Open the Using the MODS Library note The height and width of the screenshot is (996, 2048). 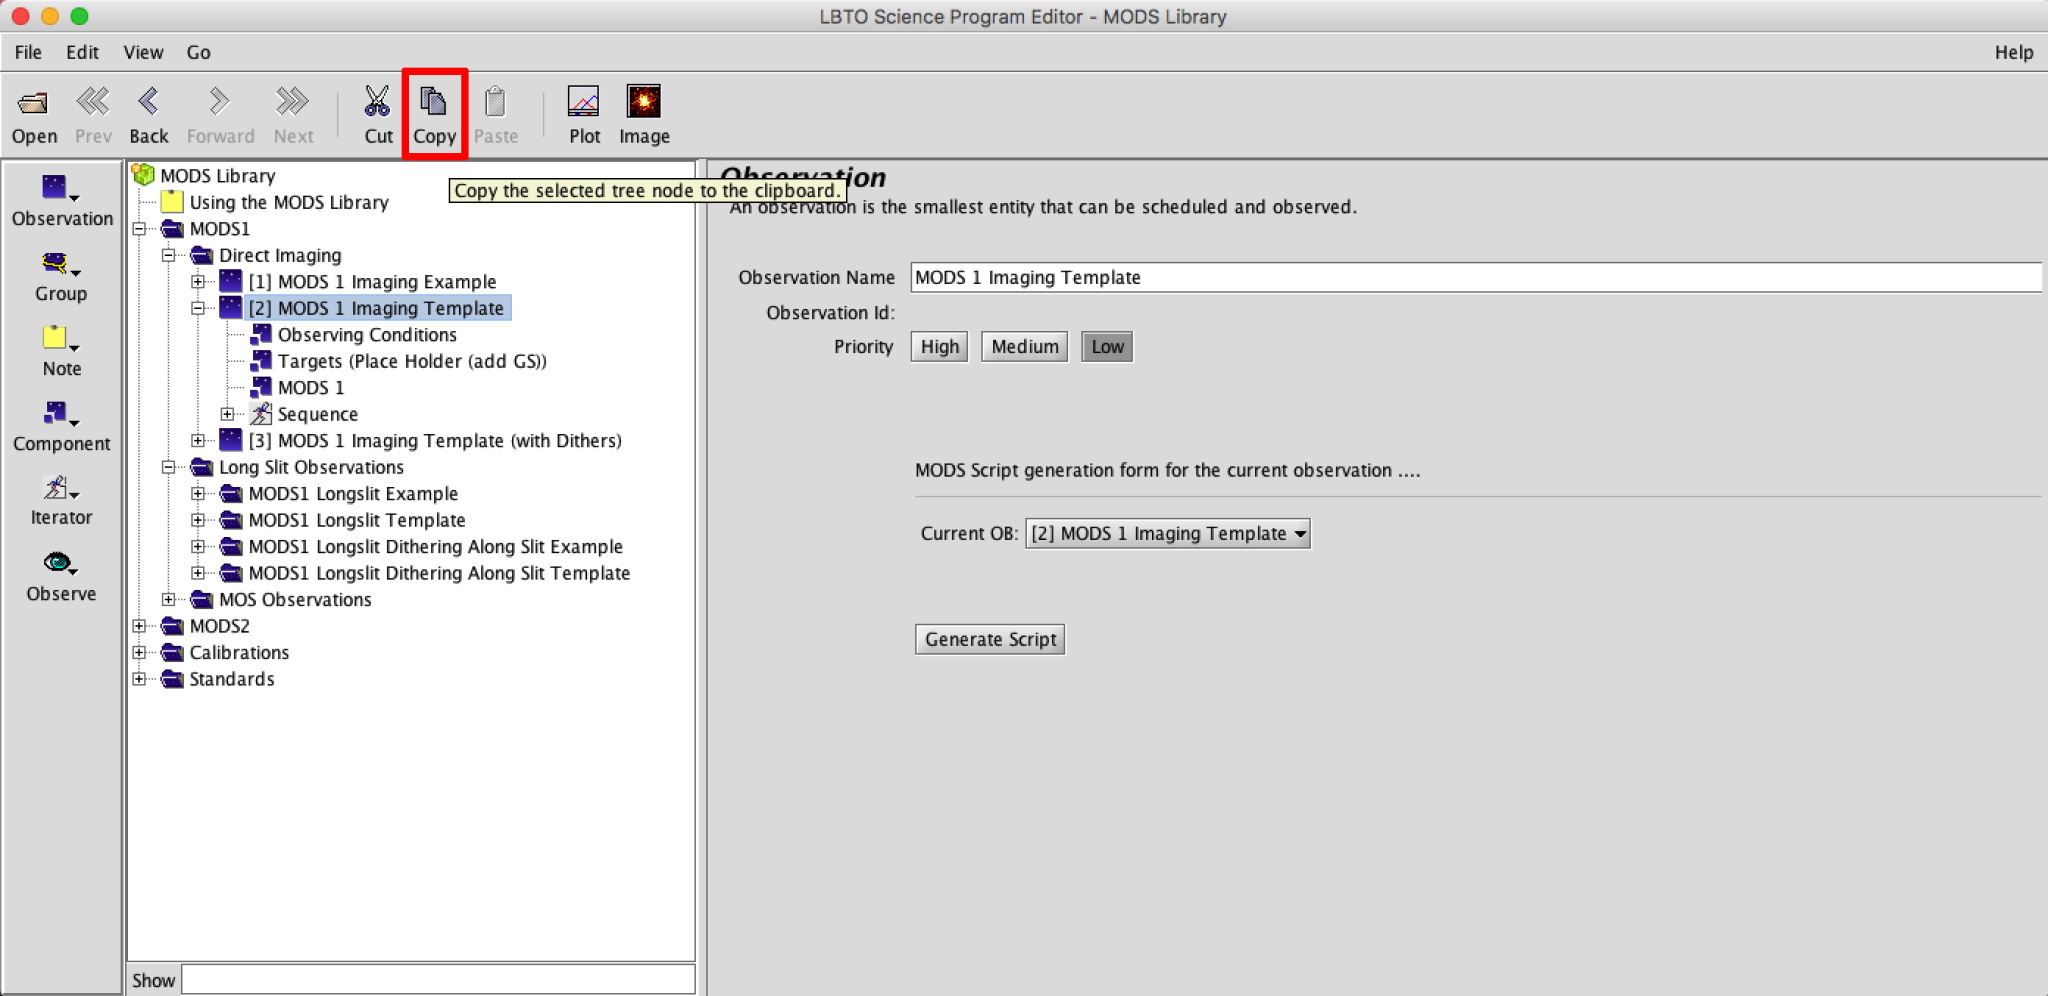pyautogui.click(x=289, y=202)
